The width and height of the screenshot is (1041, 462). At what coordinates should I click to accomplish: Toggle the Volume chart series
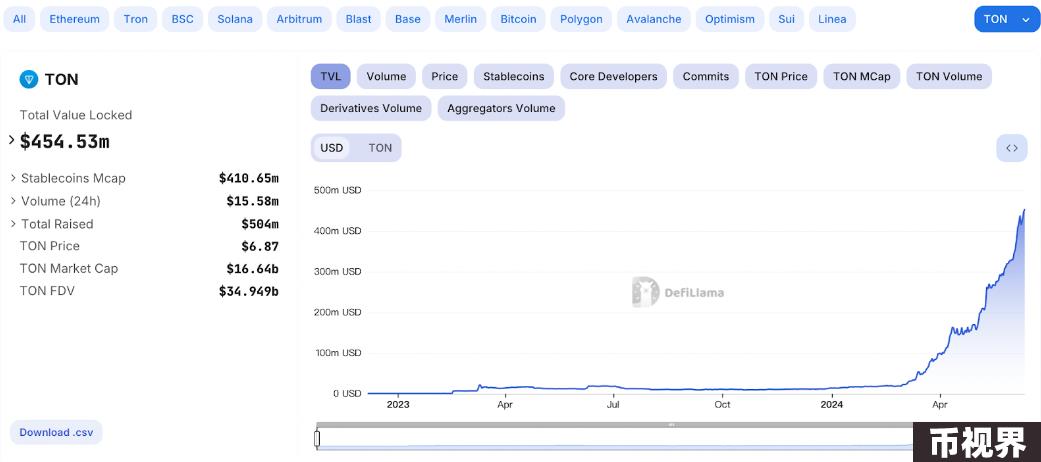(x=386, y=76)
